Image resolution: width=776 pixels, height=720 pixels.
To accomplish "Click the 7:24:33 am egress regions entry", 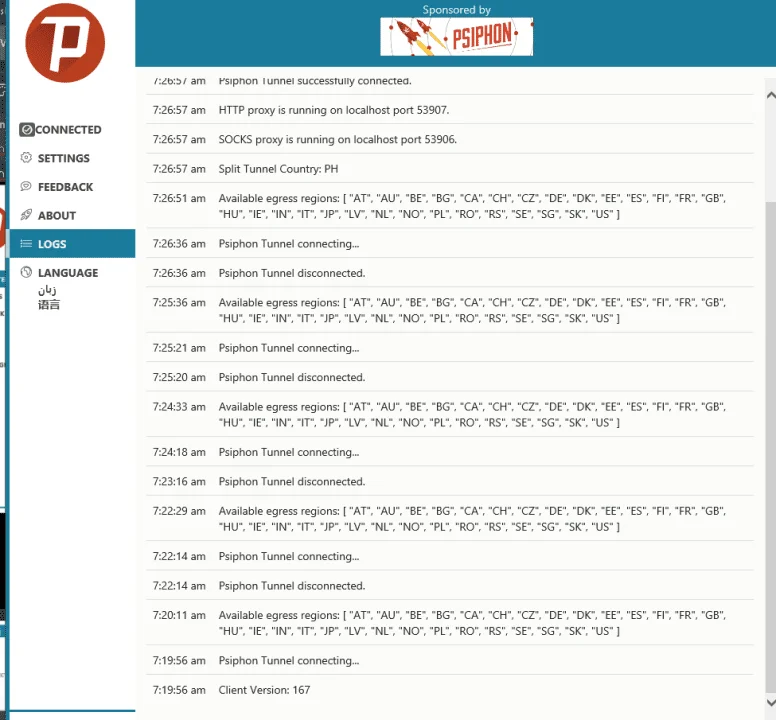I will tap(449, 415).
